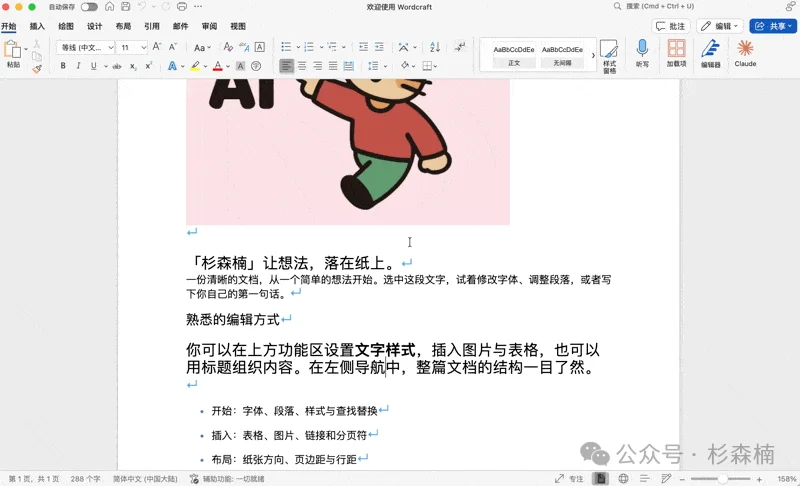
Task: Click the clear formatting icon
Action: [x=228, y=47]
